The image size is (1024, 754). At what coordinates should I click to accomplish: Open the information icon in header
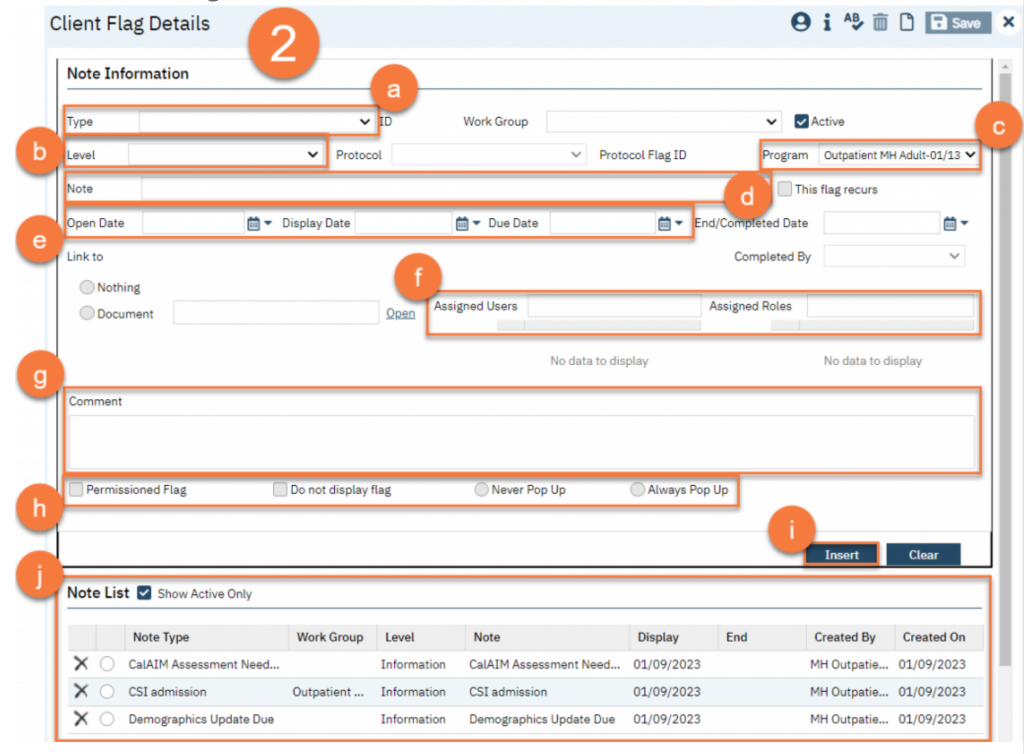click(x=827, y=22)
